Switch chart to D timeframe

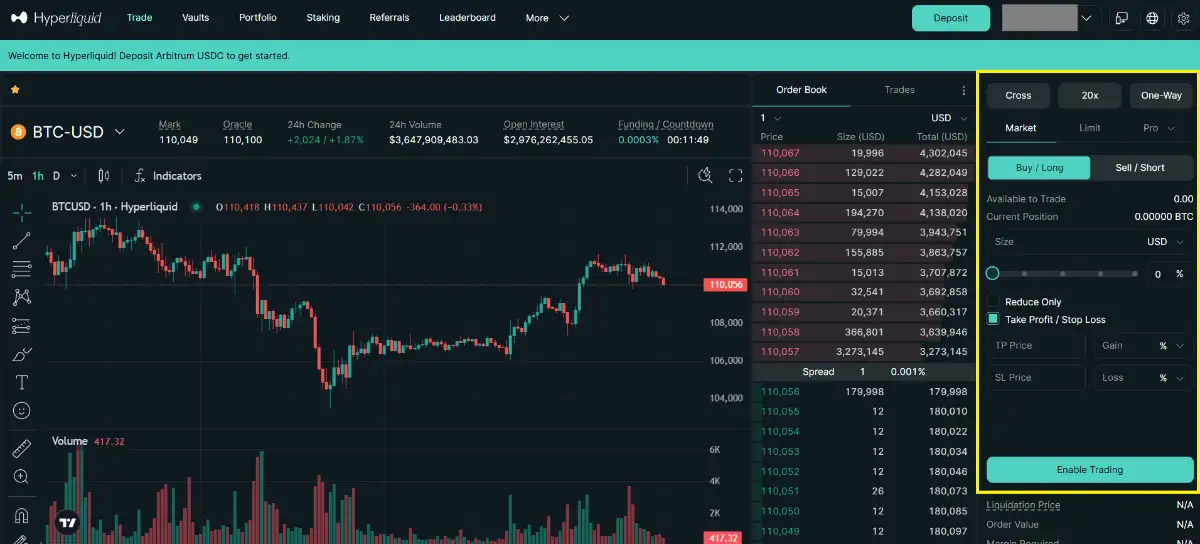coord(57,176)
